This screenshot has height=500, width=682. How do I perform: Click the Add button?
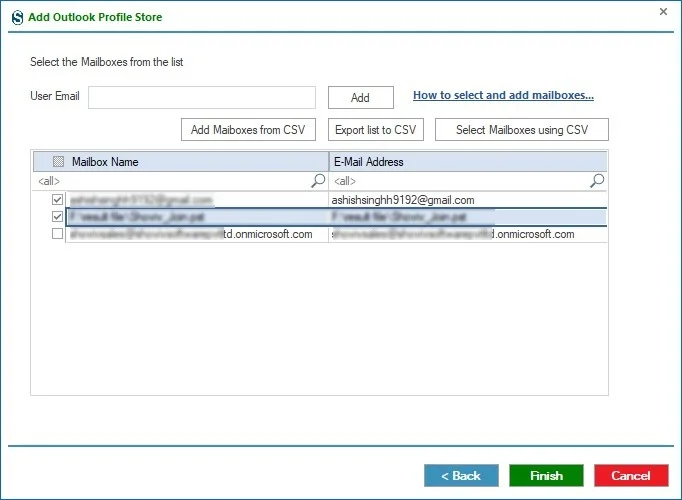tap(361, 97)
